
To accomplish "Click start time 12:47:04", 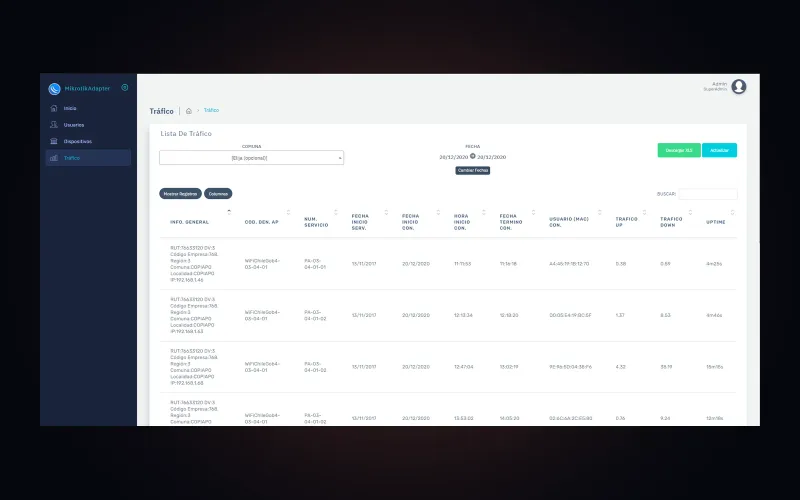I will point(463,367).
